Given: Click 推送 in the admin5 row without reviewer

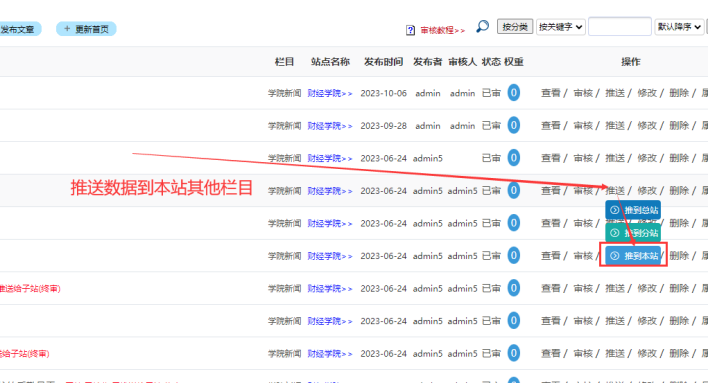Looking at the screenshot, I should pyautogui.click(x=615, y=158).
